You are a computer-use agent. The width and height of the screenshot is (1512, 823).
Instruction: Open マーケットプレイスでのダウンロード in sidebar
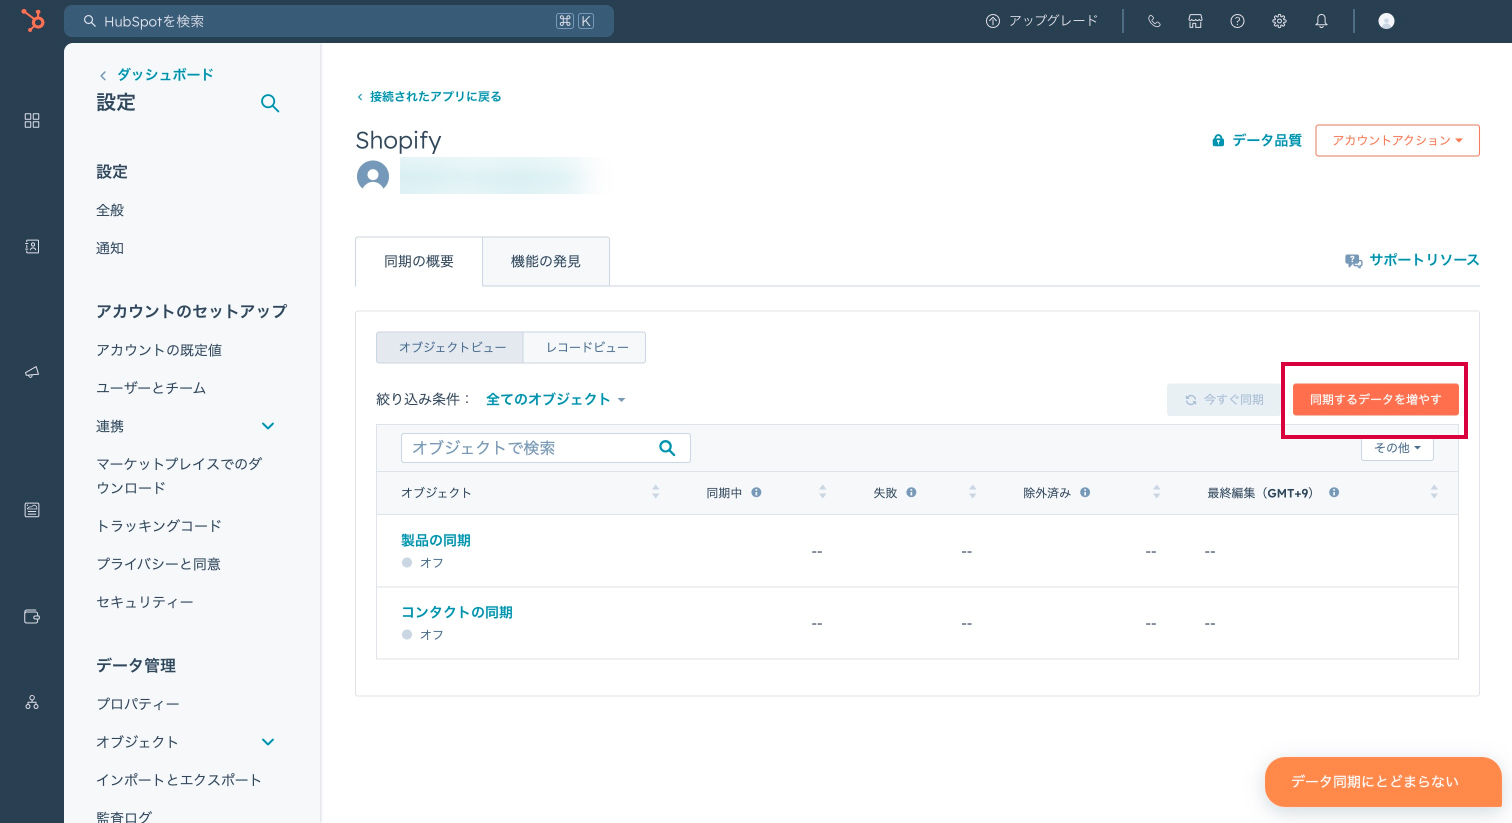point(179,476)
